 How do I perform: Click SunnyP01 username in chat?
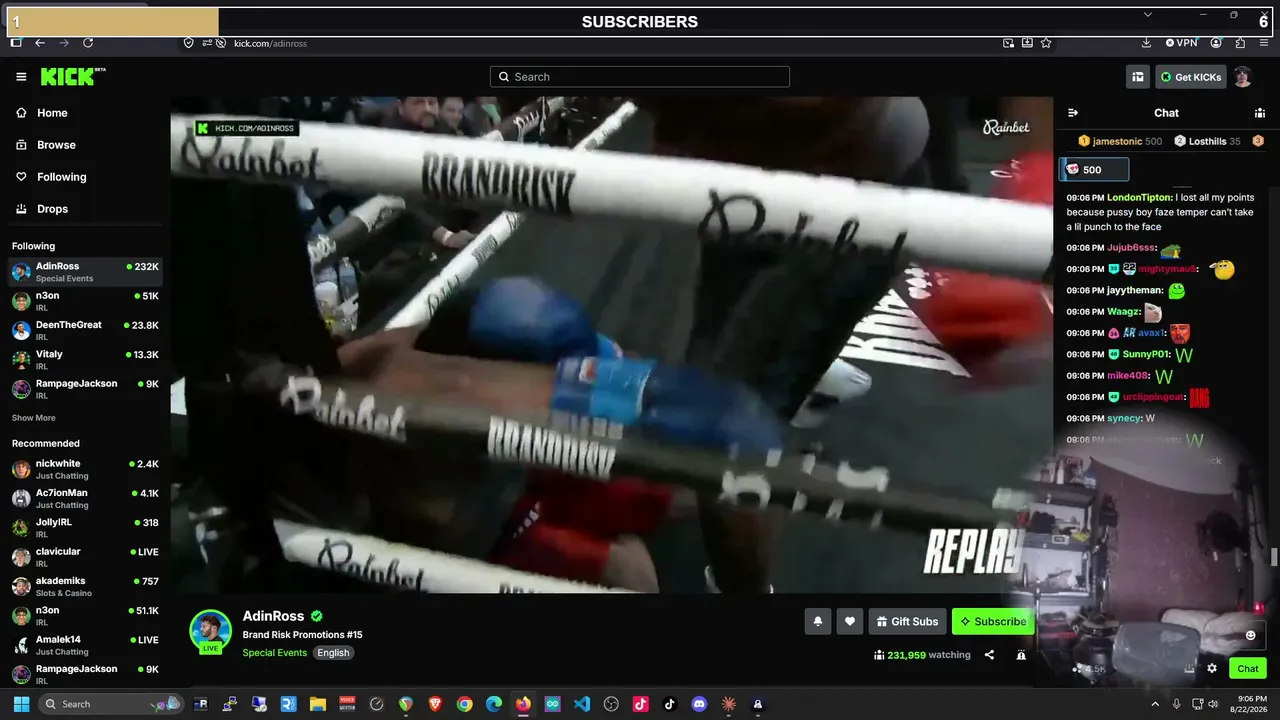1146,354
